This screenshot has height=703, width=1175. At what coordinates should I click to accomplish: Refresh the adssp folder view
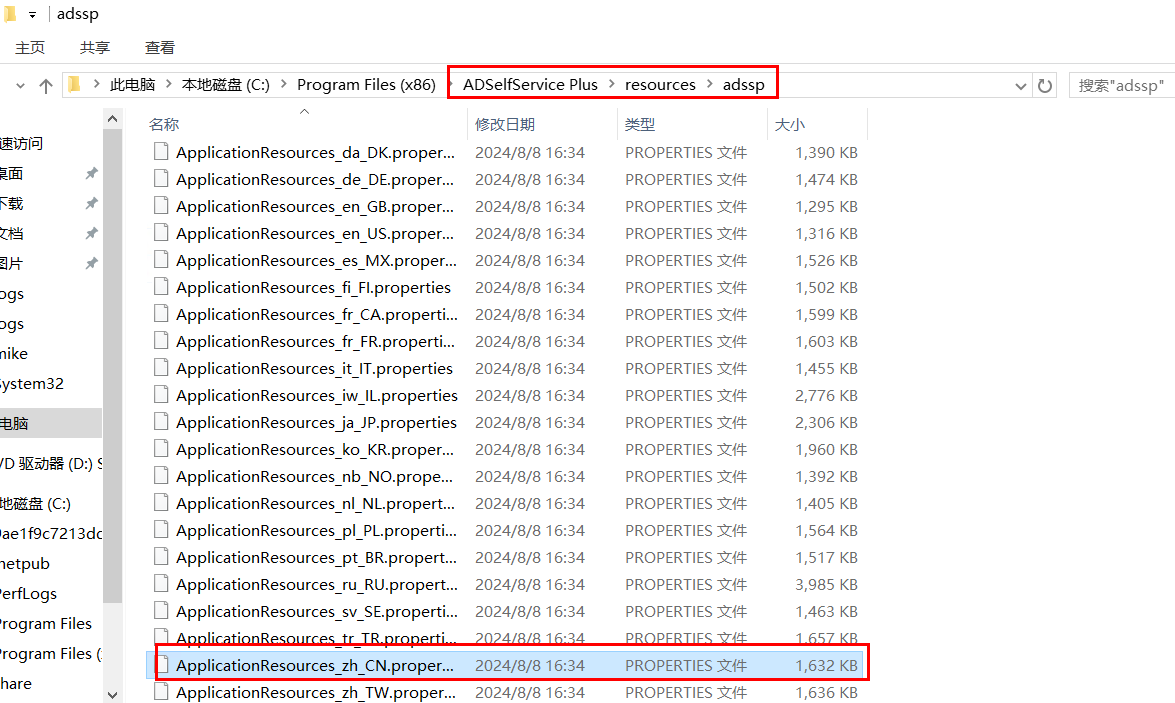pos(1045,85)
